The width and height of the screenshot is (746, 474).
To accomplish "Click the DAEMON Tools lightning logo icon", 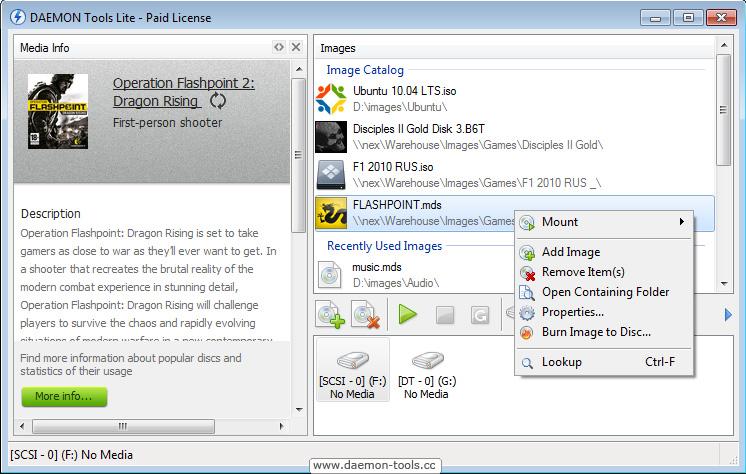I will (18, 17).
